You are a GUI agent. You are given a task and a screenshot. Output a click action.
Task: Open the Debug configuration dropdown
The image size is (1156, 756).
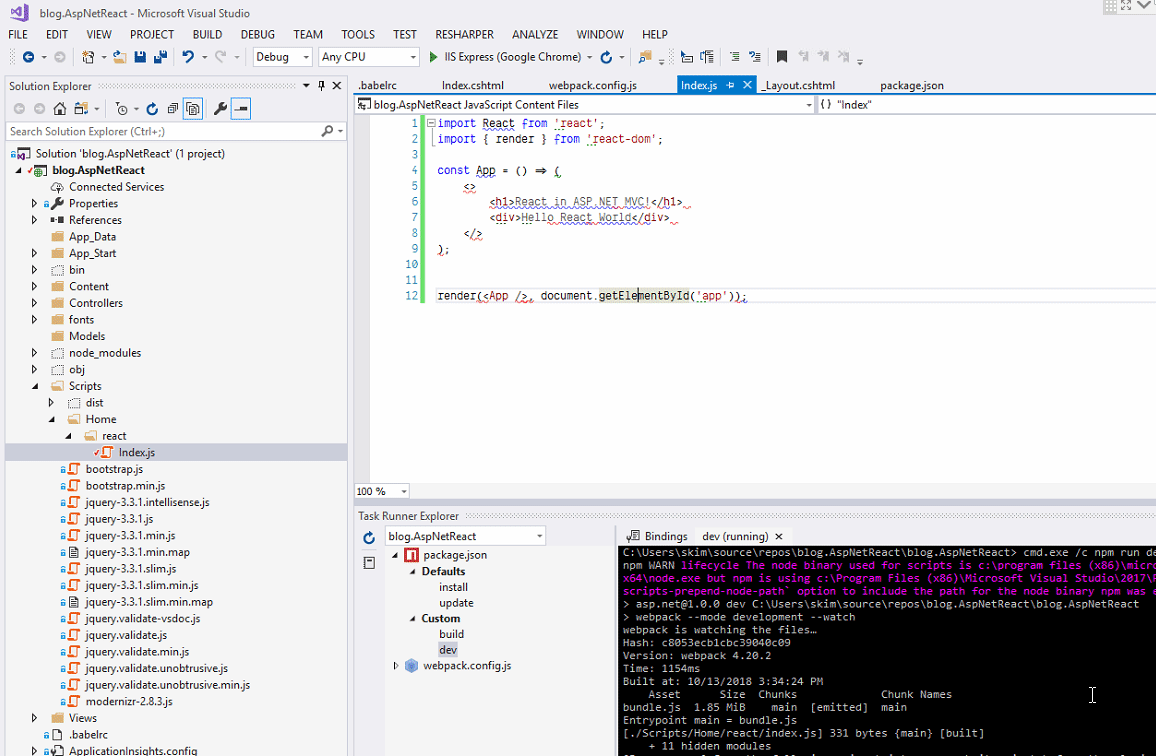tap(306, 57)
